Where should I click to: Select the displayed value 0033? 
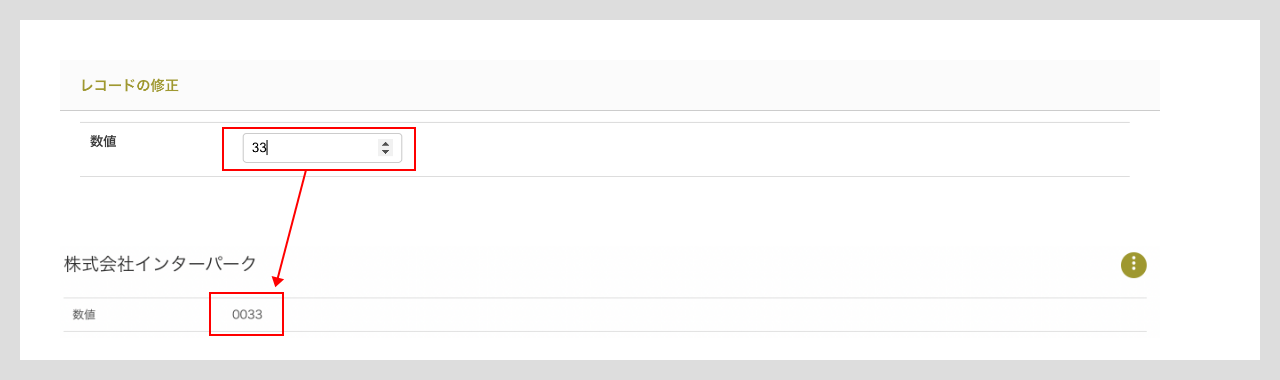(x=247, y=314)
